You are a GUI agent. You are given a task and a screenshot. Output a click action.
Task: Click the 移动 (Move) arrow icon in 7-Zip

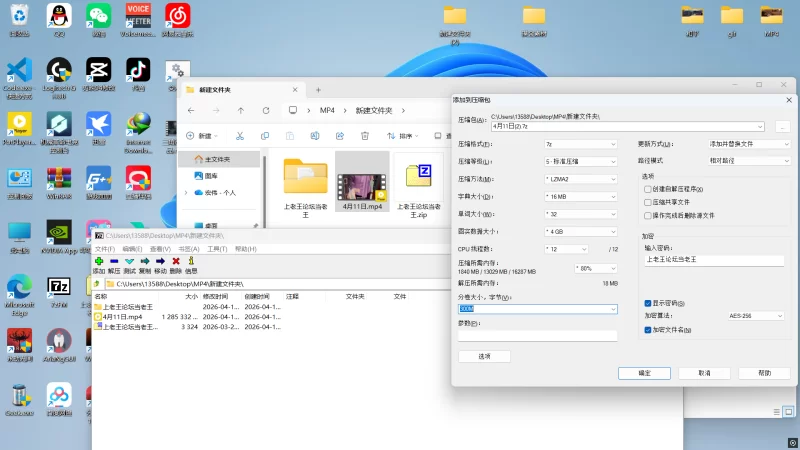tap(160, 261)
